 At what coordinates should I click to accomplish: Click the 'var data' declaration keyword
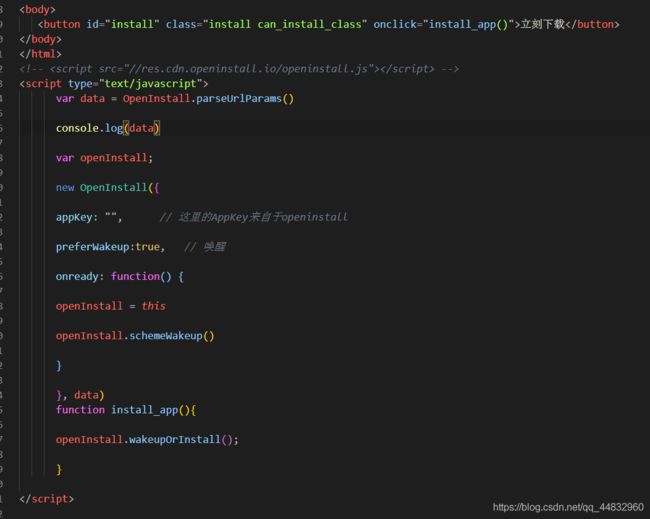(x=65, y=99)
